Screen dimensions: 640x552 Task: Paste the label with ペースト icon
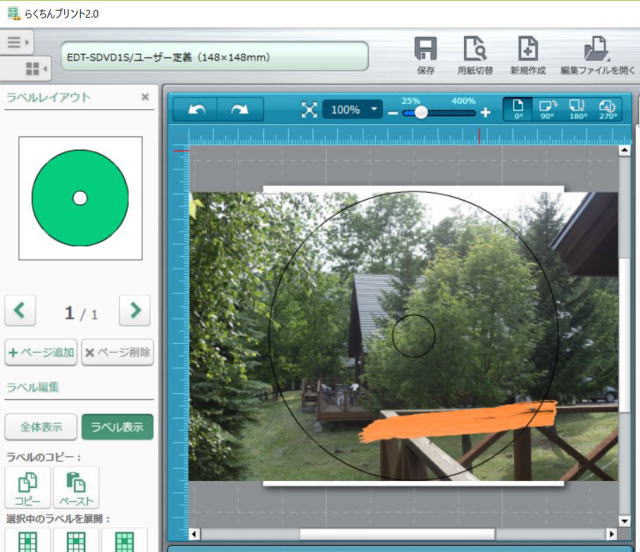tap(76, 485)
